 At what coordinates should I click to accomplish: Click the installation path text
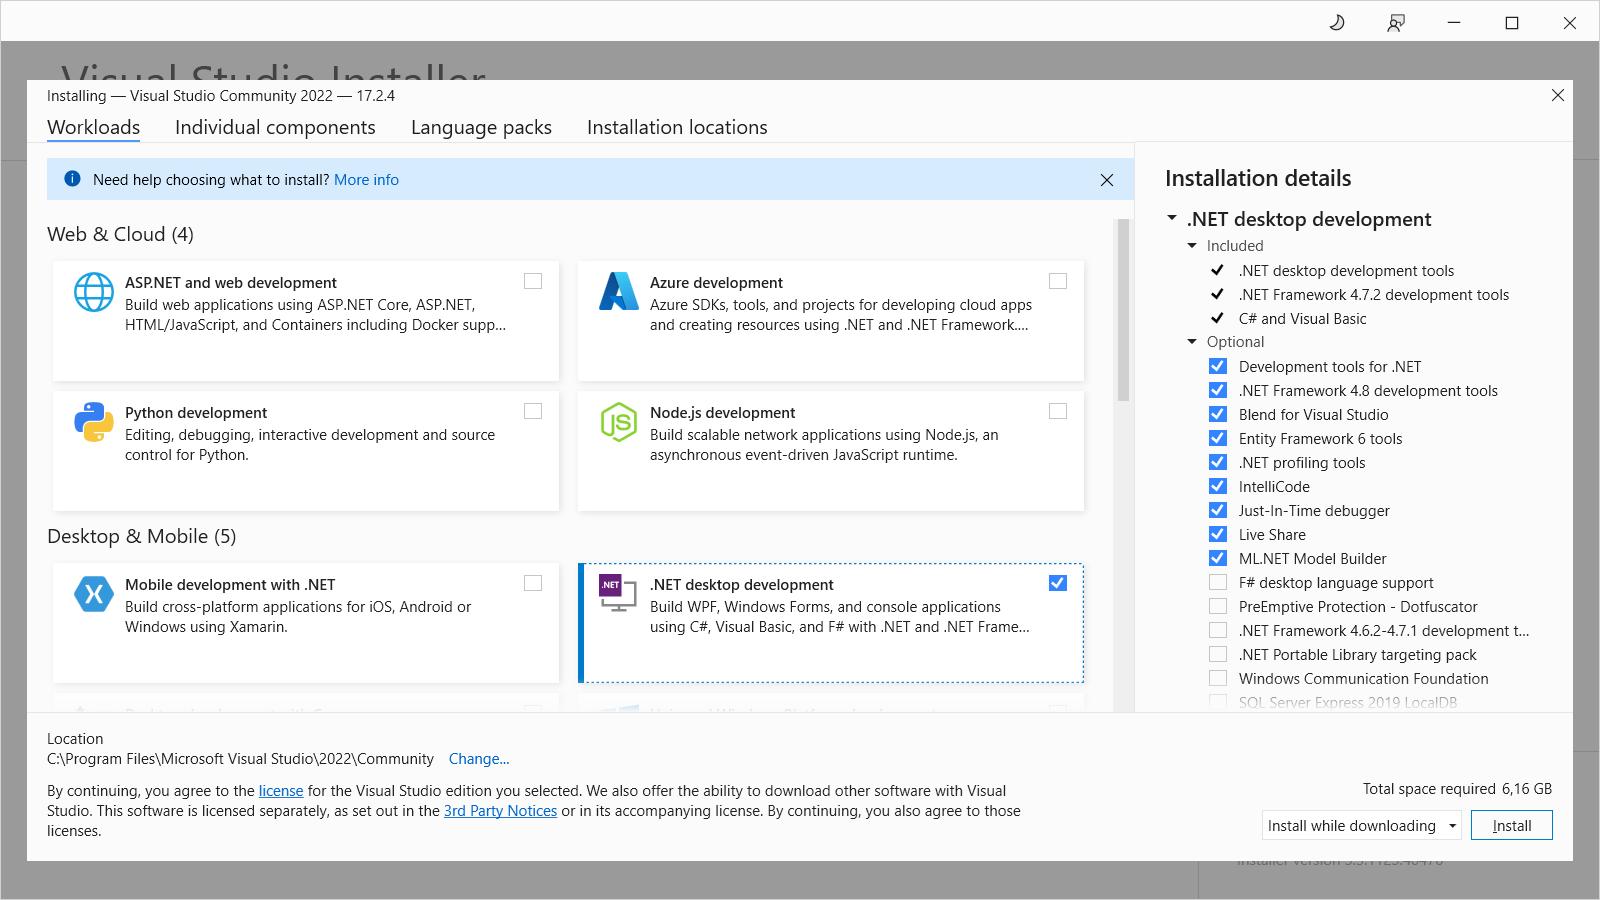coord(240,759)
